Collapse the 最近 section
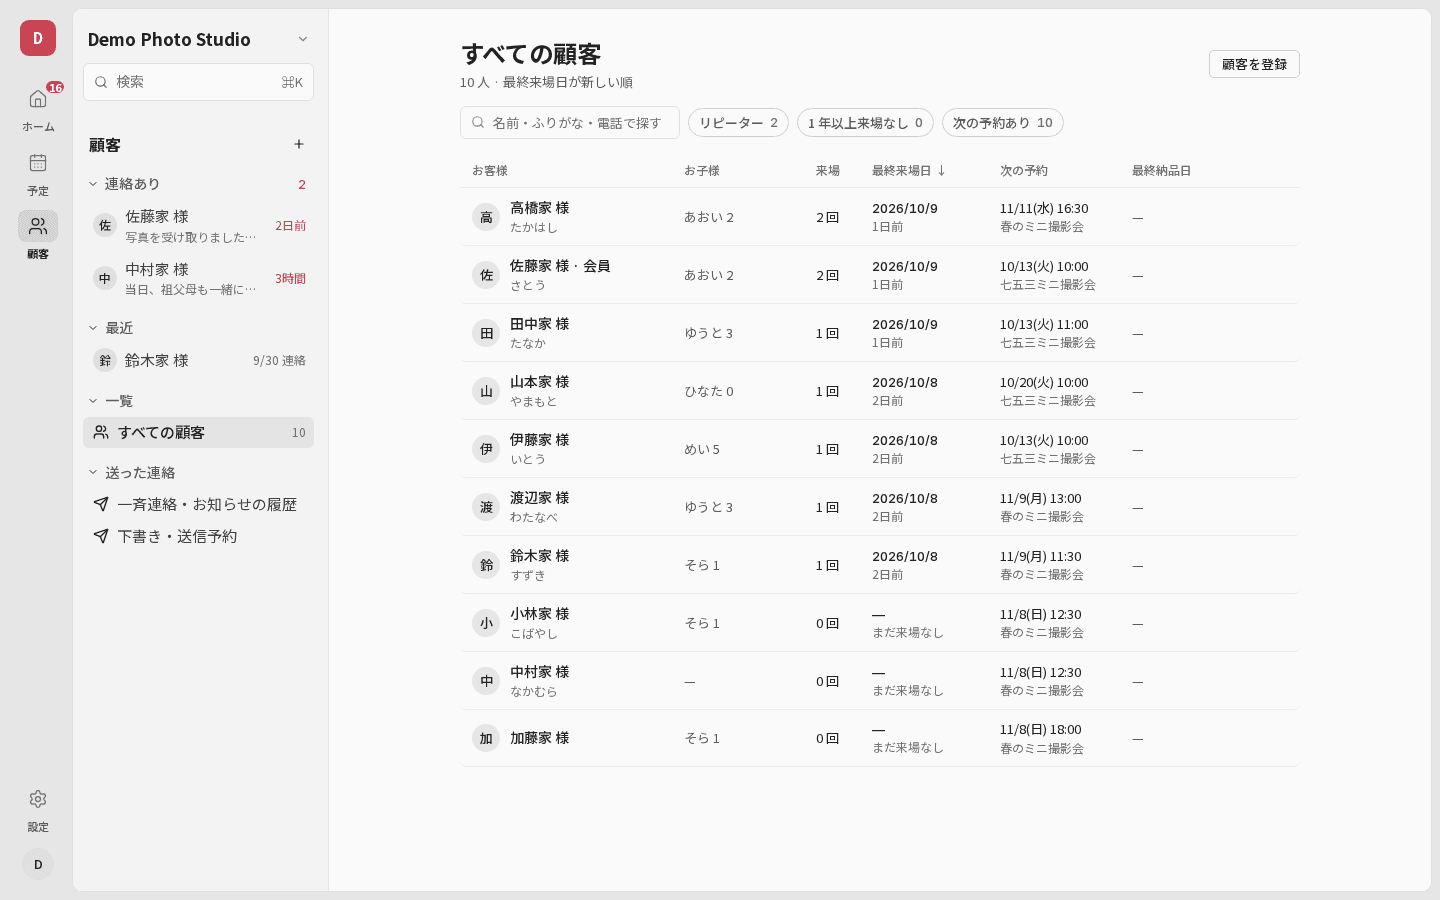The height and width of the screenshot is (900, 1440). [x=93, y=328]
